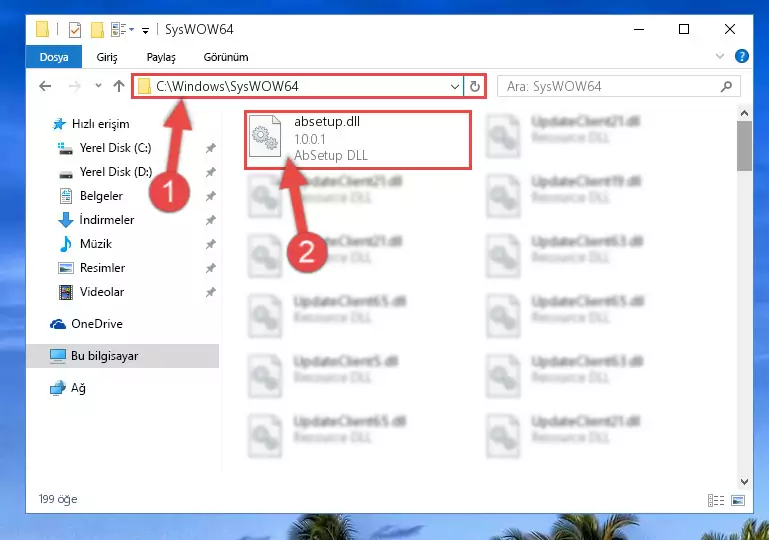
Task: Switch to Details view icon in status bar
Action: (716, 500)
